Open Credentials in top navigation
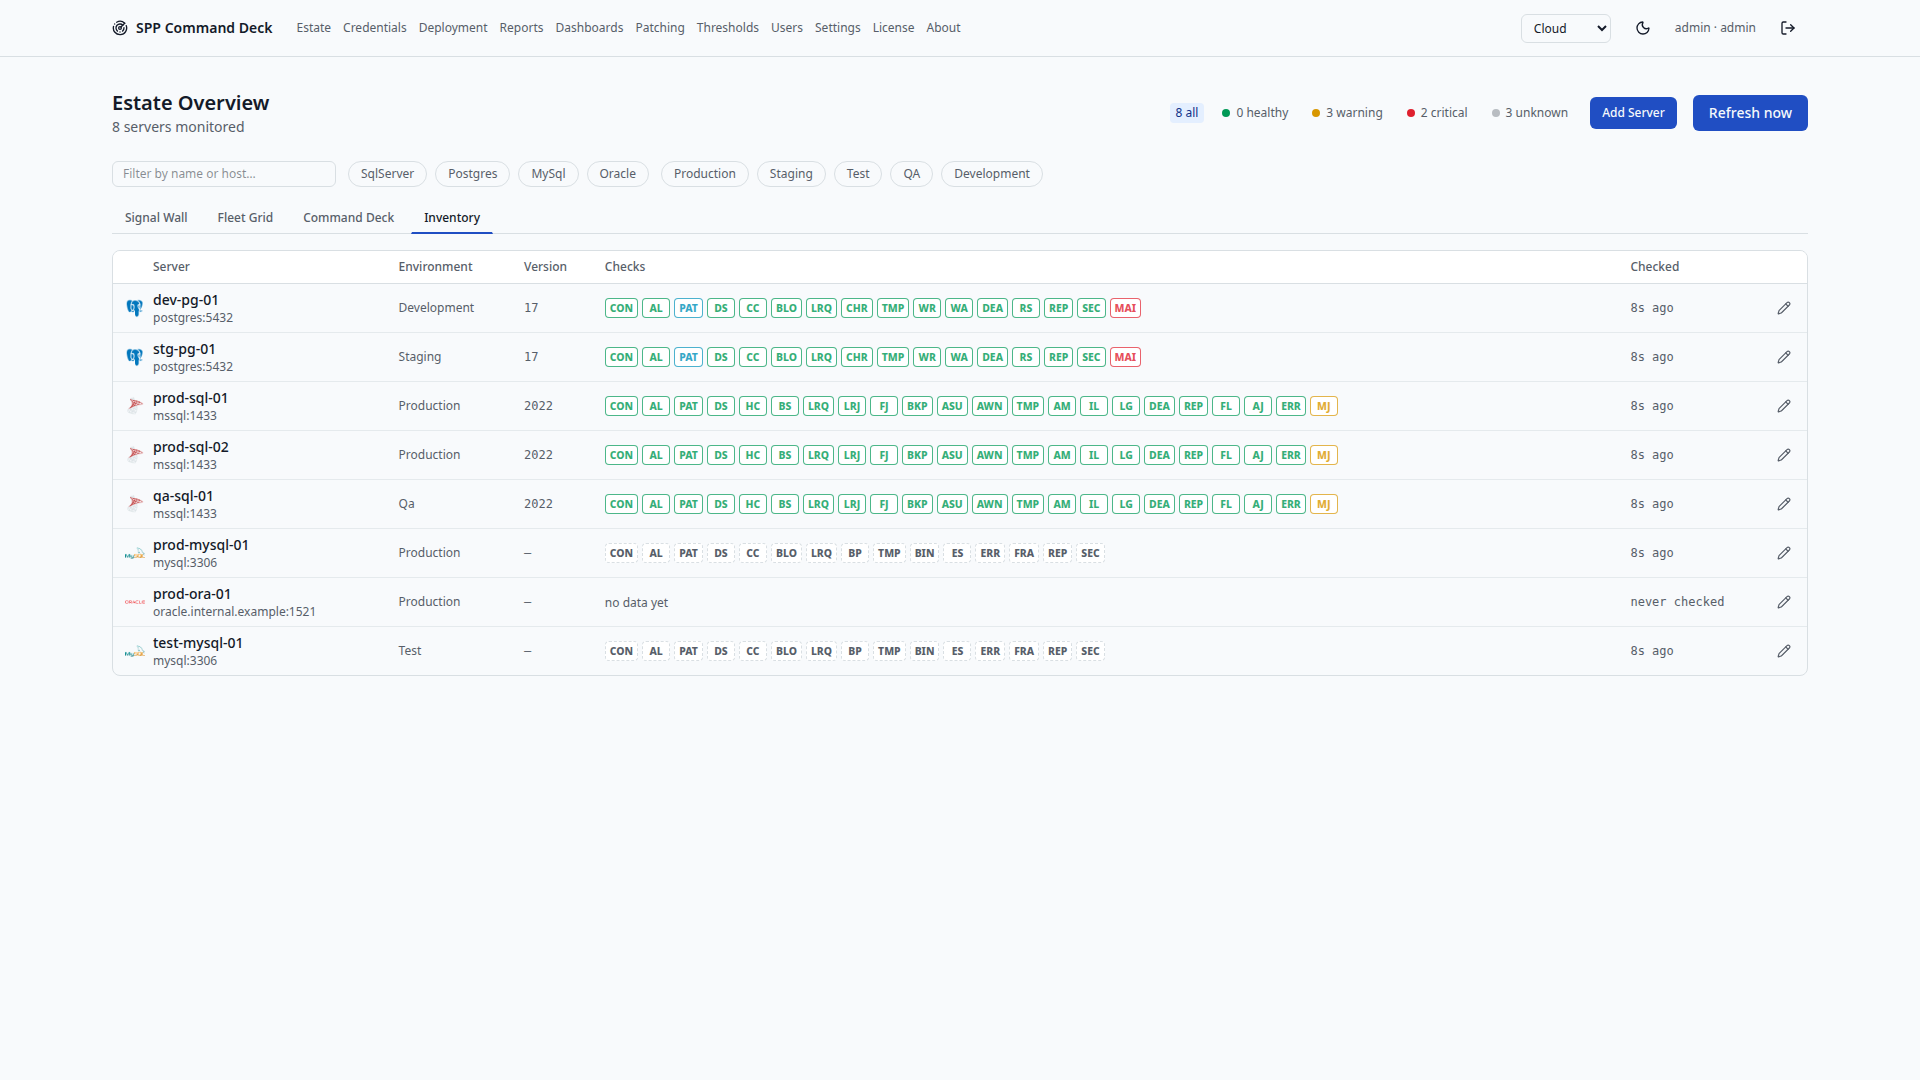 point(375,28)
